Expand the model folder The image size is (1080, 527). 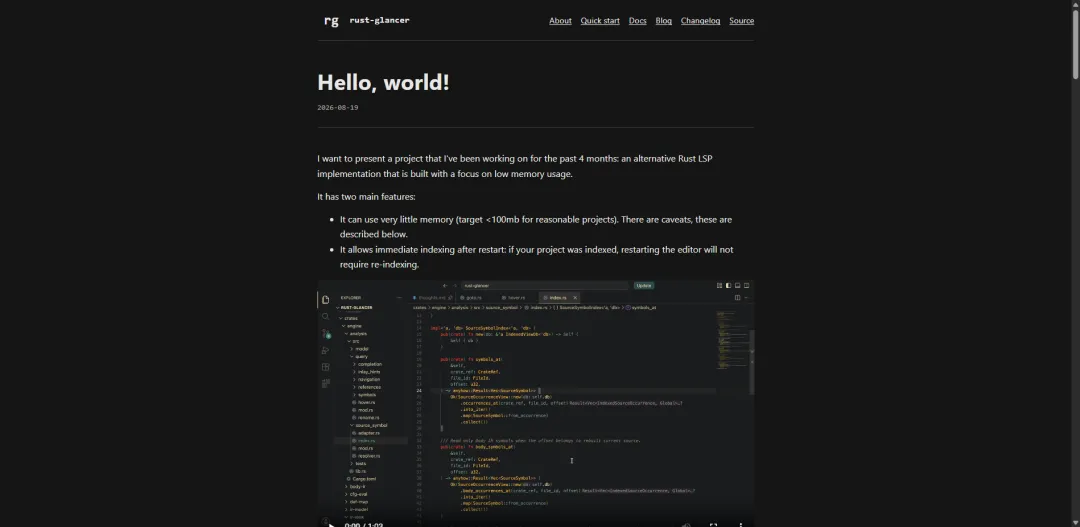(x=362, y=349)
